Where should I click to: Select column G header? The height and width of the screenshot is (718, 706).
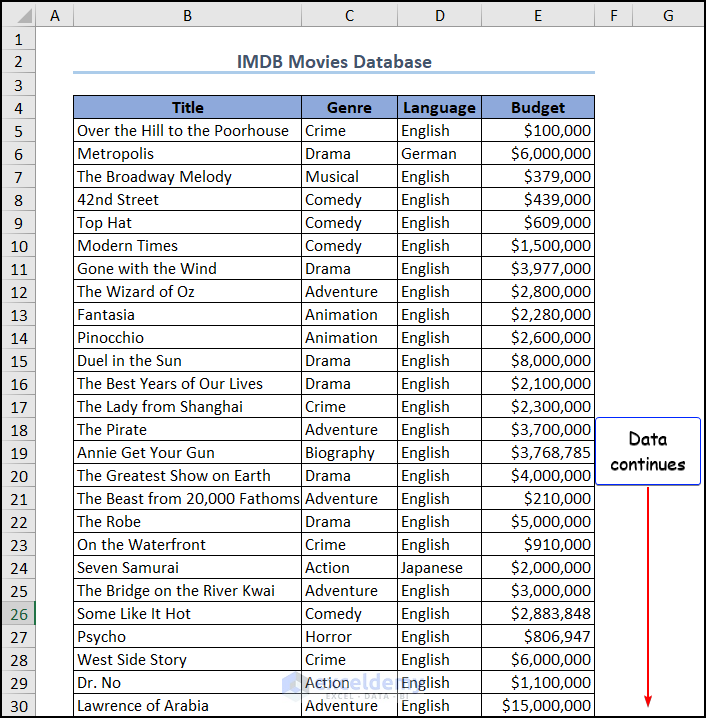(668, 16)
